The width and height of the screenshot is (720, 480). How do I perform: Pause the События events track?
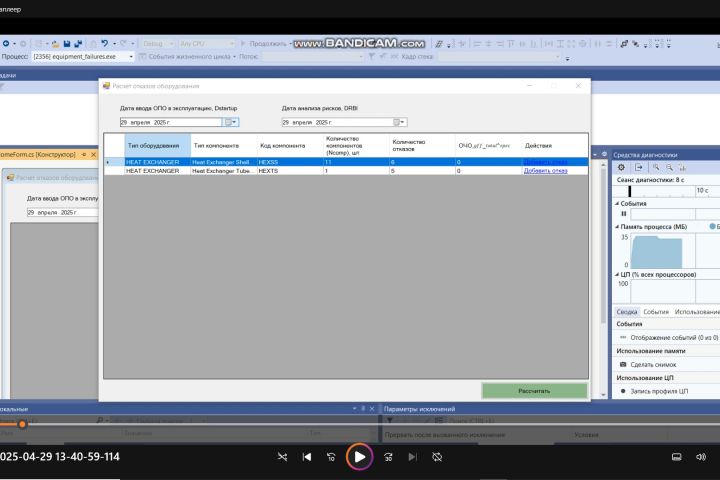click(x=624, y=214)
